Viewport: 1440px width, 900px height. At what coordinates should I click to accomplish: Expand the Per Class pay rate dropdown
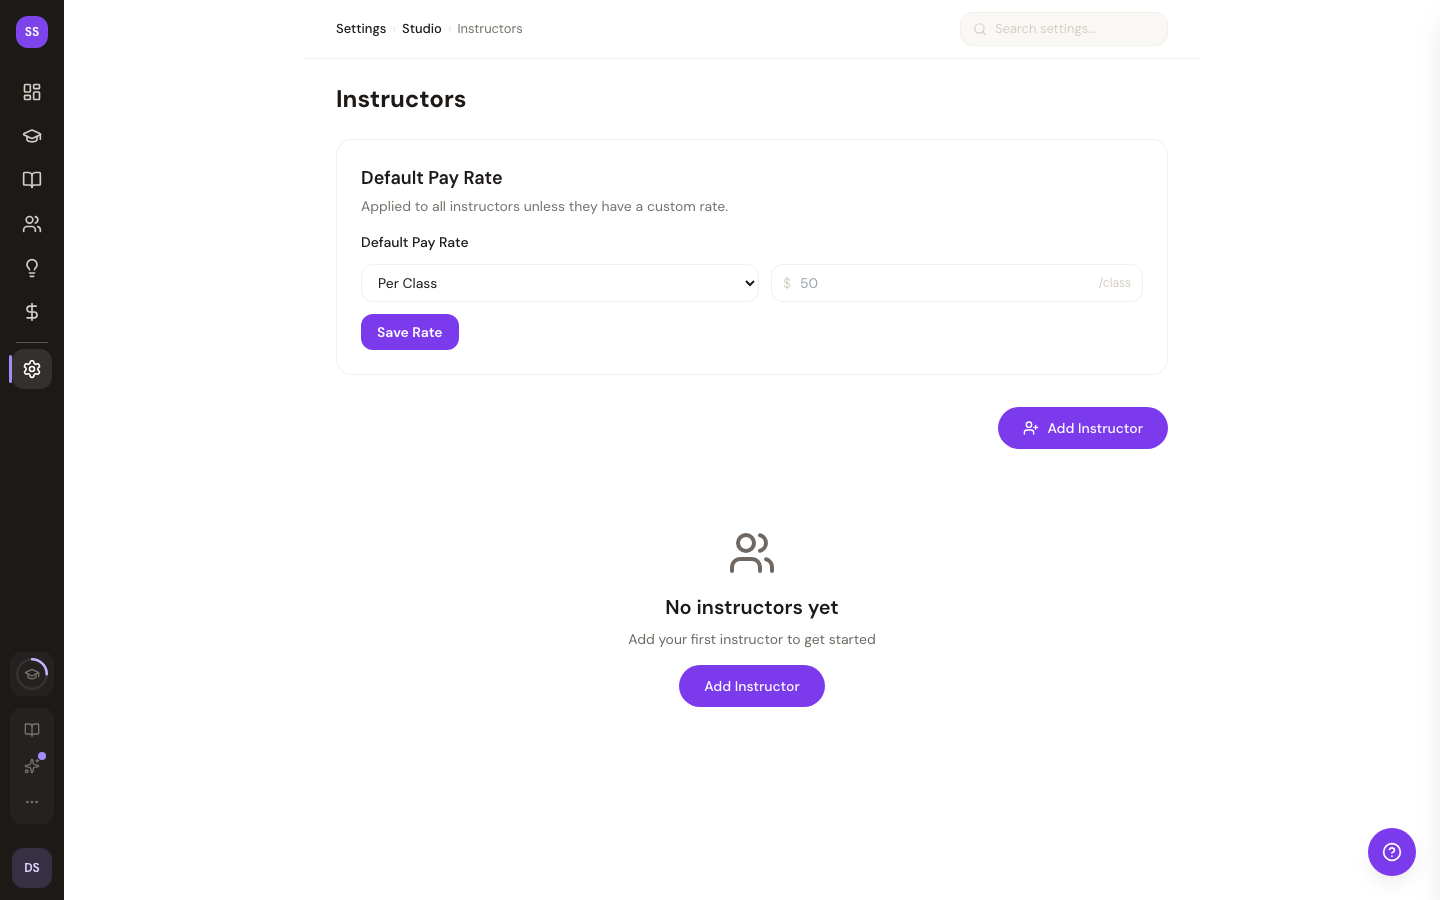(x=559, y=283)
